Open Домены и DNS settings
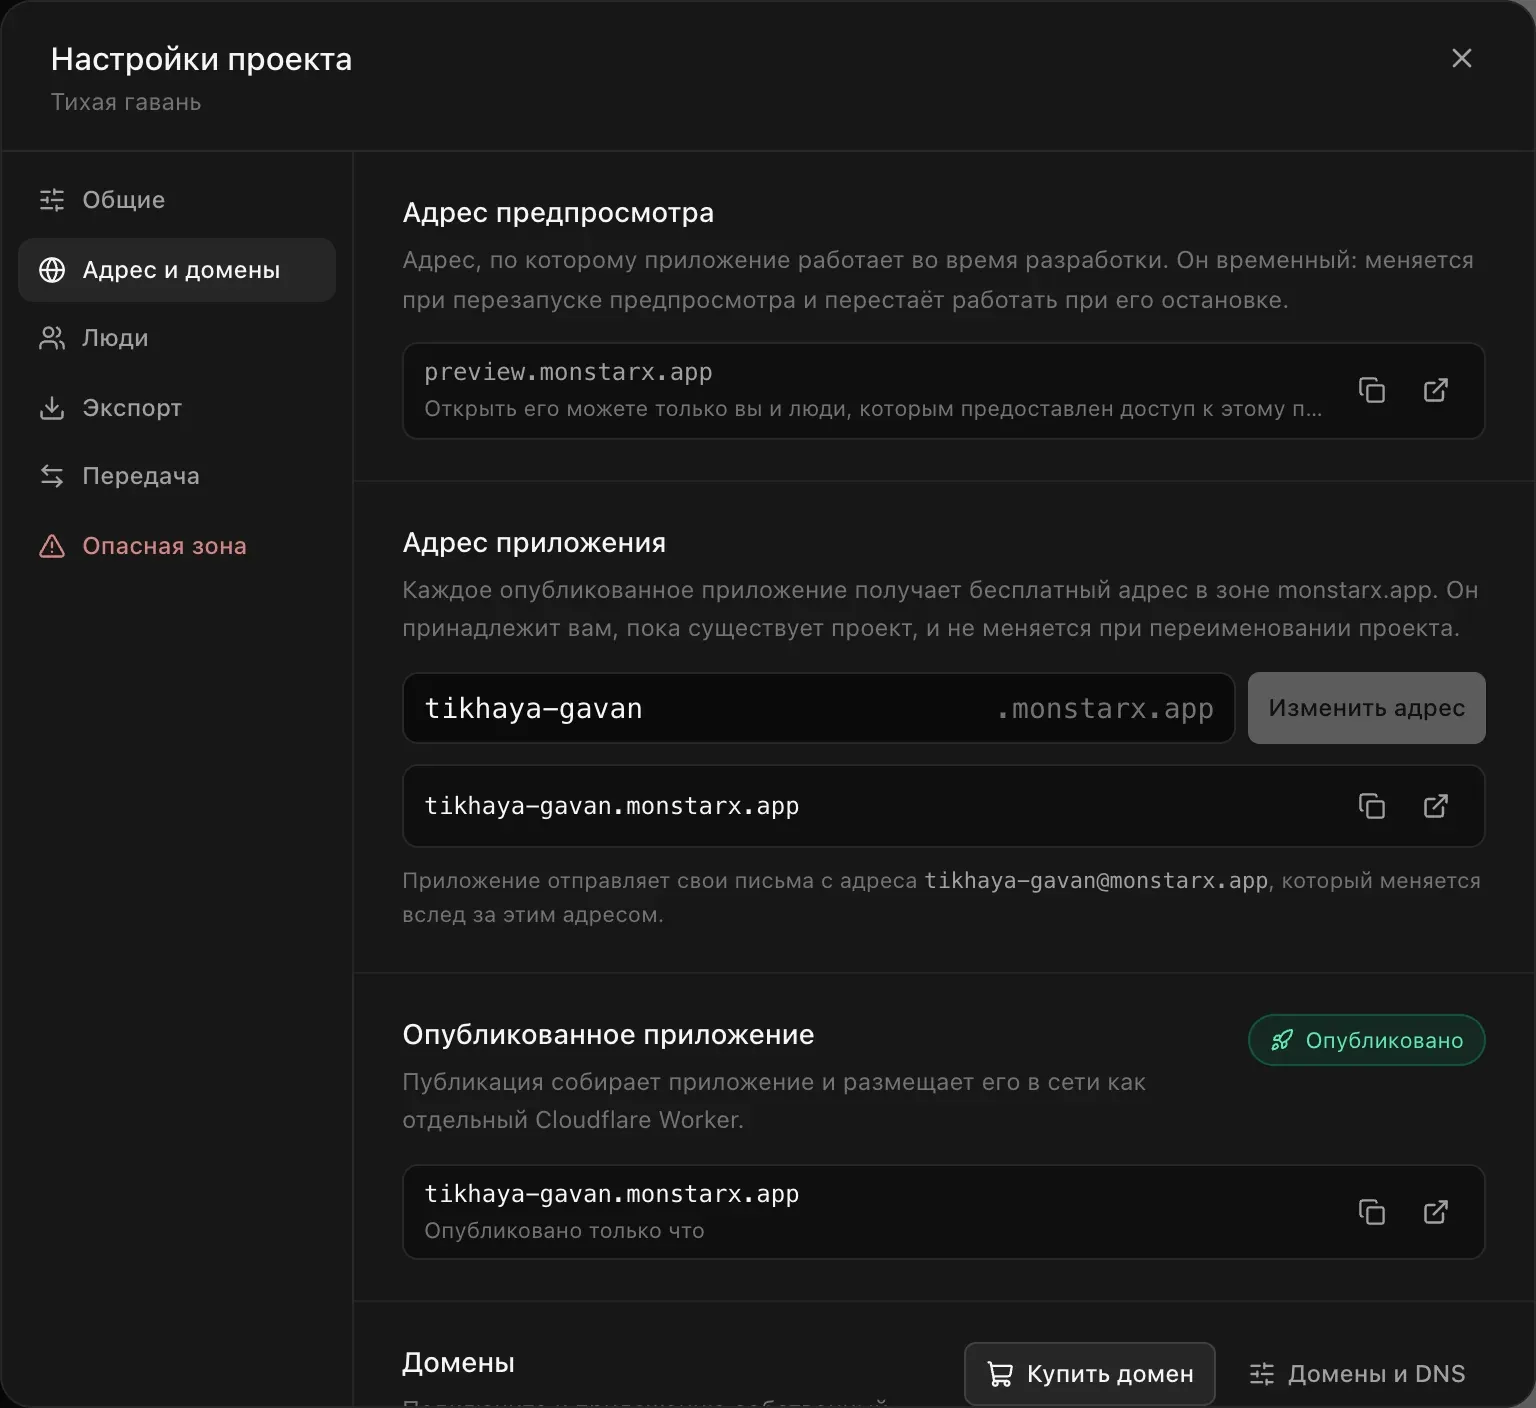1536x1408 pixels. pyautogui.click(x=1358, y=1374)
